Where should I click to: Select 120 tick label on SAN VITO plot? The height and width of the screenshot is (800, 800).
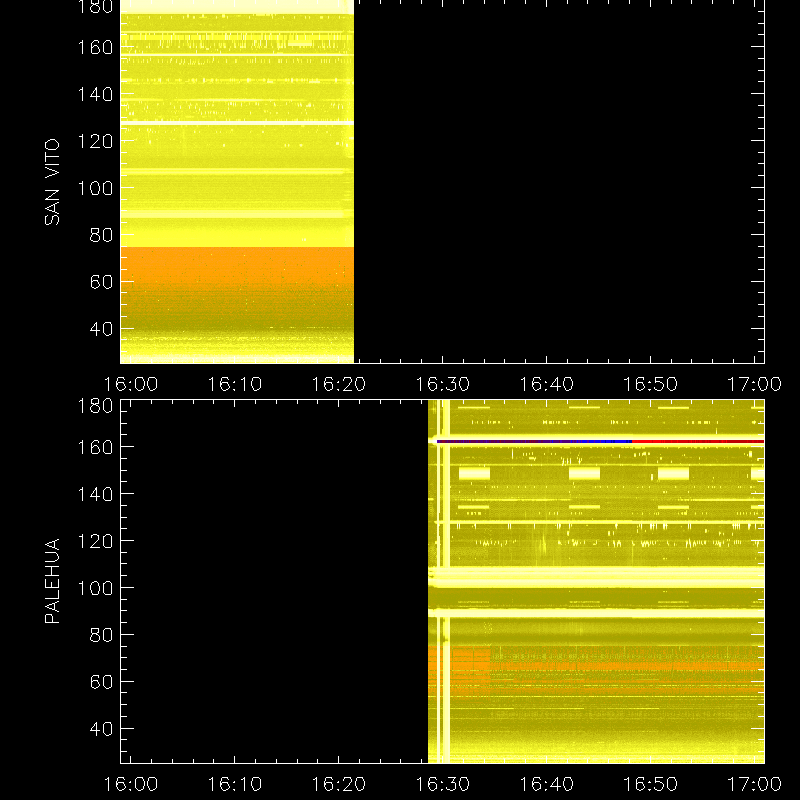[x=95, y=141]
